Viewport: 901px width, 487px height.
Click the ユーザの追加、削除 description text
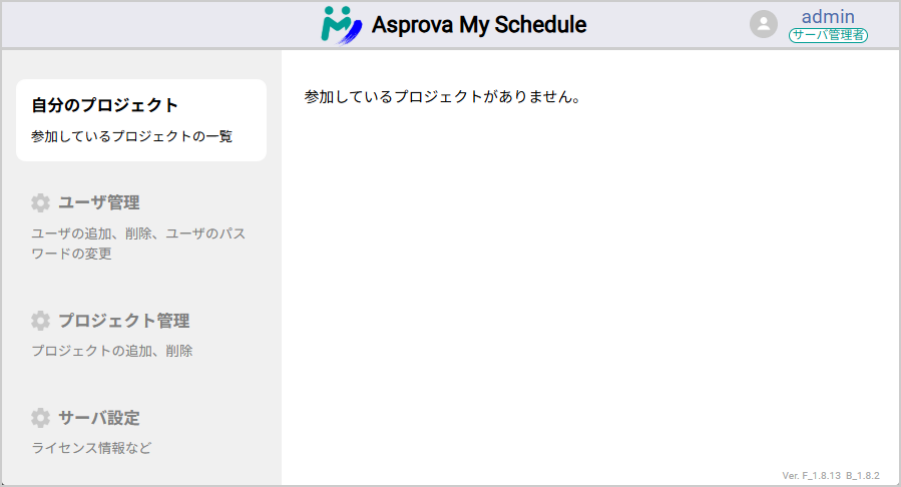point(138,244)
